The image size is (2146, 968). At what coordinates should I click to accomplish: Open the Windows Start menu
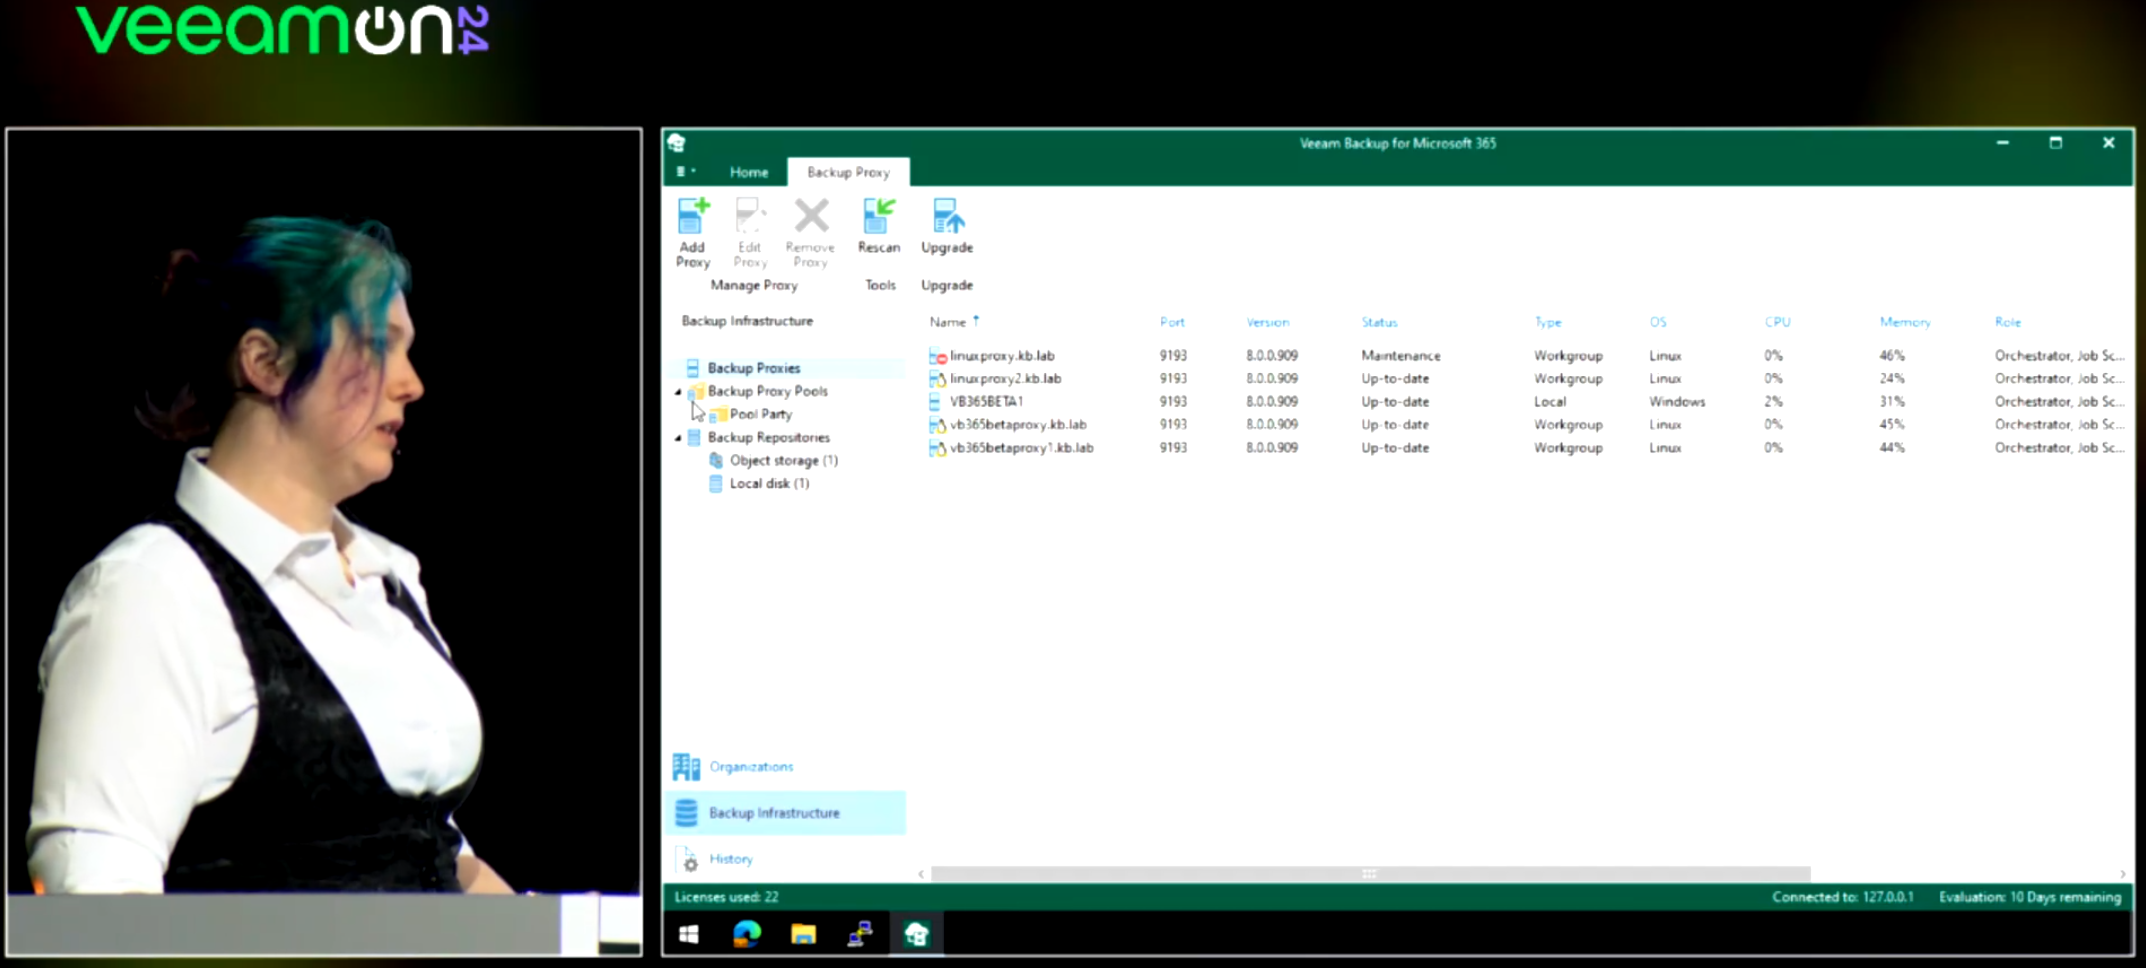pyautogui.click(x=689, y=935)
